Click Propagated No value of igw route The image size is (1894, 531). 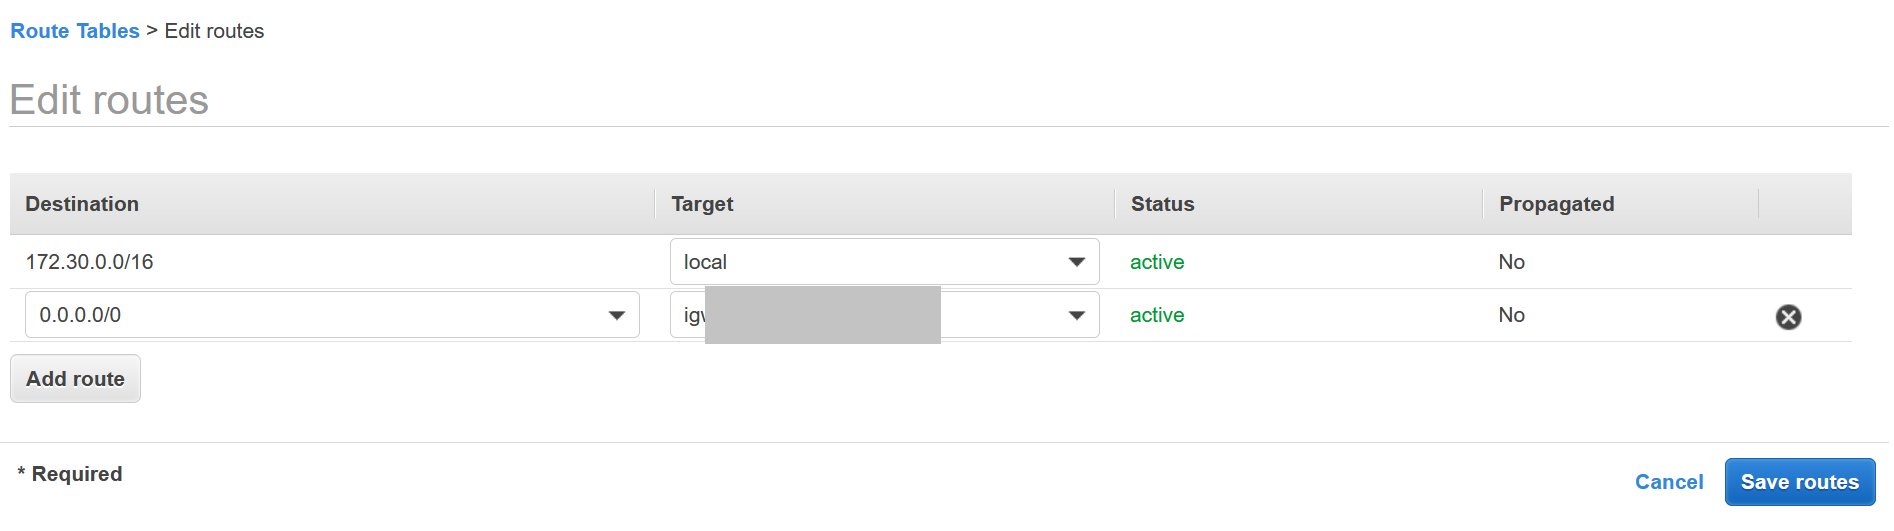point(1511,315)
